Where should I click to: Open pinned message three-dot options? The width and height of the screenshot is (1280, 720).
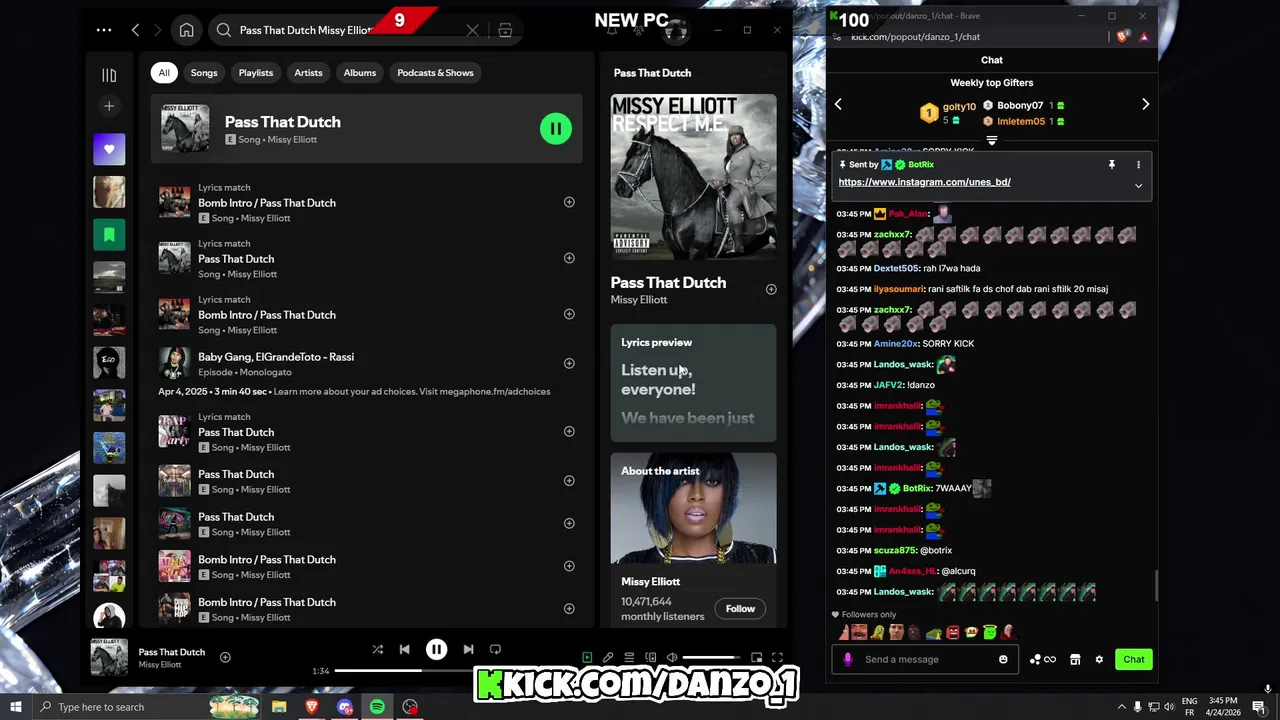point(1138,164)
